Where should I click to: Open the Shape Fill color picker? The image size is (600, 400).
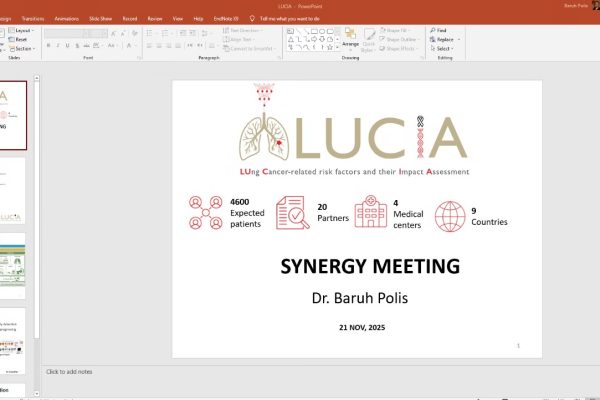point(395,30)
